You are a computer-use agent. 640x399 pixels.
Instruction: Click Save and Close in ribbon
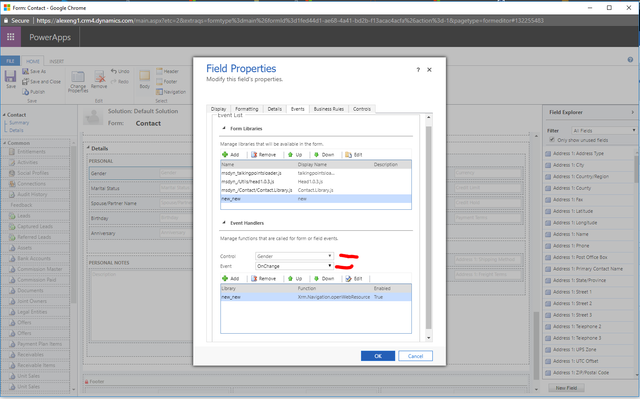[x=41, y=82]
